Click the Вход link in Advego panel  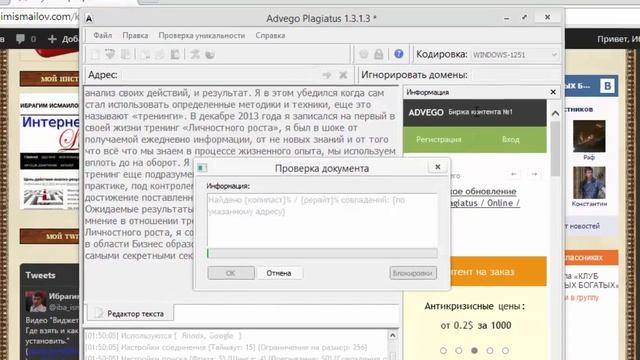click(511, 140)
